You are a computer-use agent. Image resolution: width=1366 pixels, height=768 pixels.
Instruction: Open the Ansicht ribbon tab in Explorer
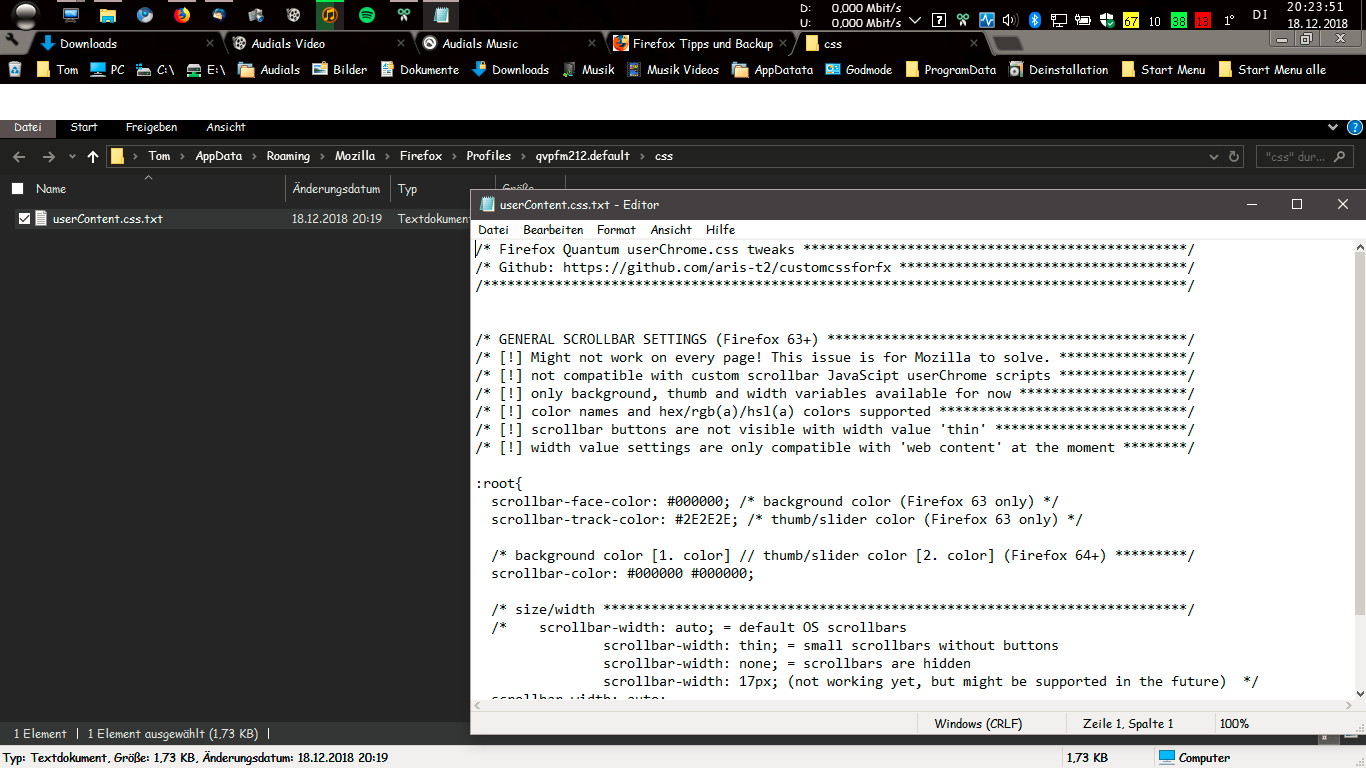[225, 128]
